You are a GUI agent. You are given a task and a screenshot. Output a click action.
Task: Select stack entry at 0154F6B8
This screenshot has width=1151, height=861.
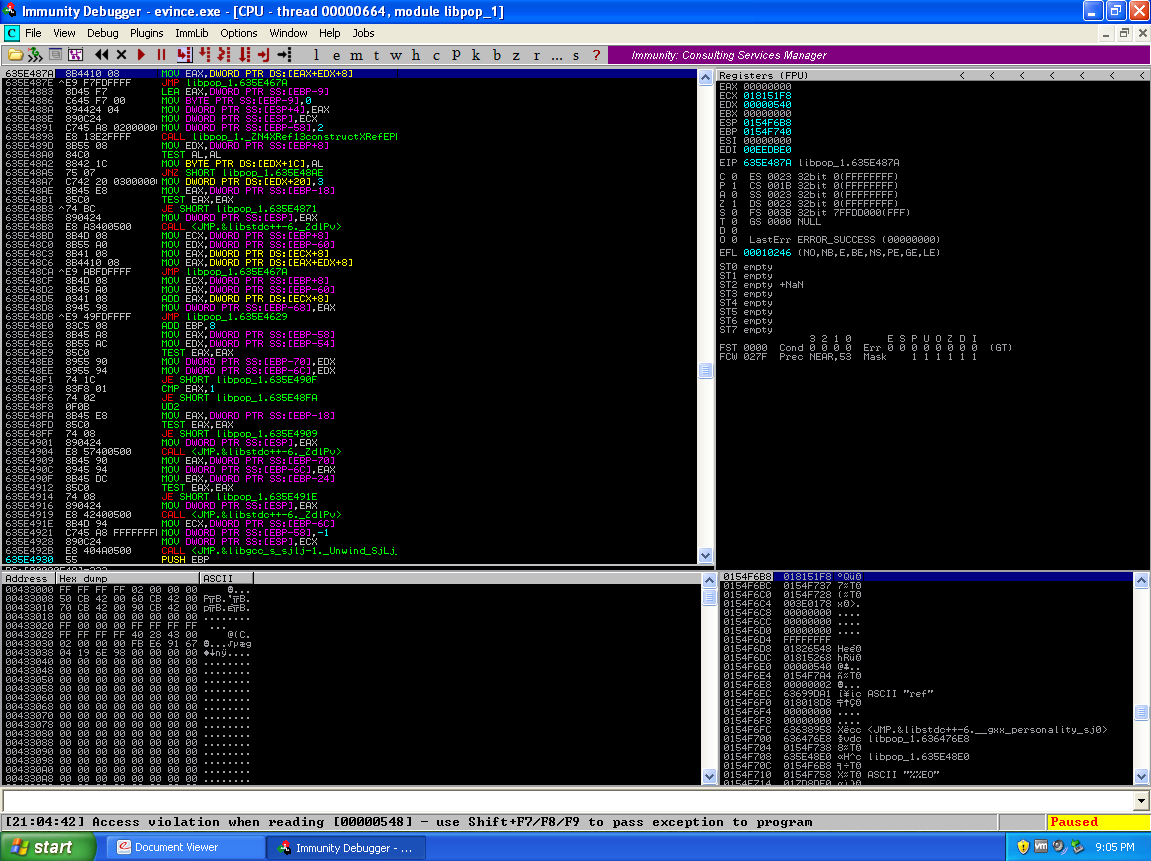click(926, 577)
